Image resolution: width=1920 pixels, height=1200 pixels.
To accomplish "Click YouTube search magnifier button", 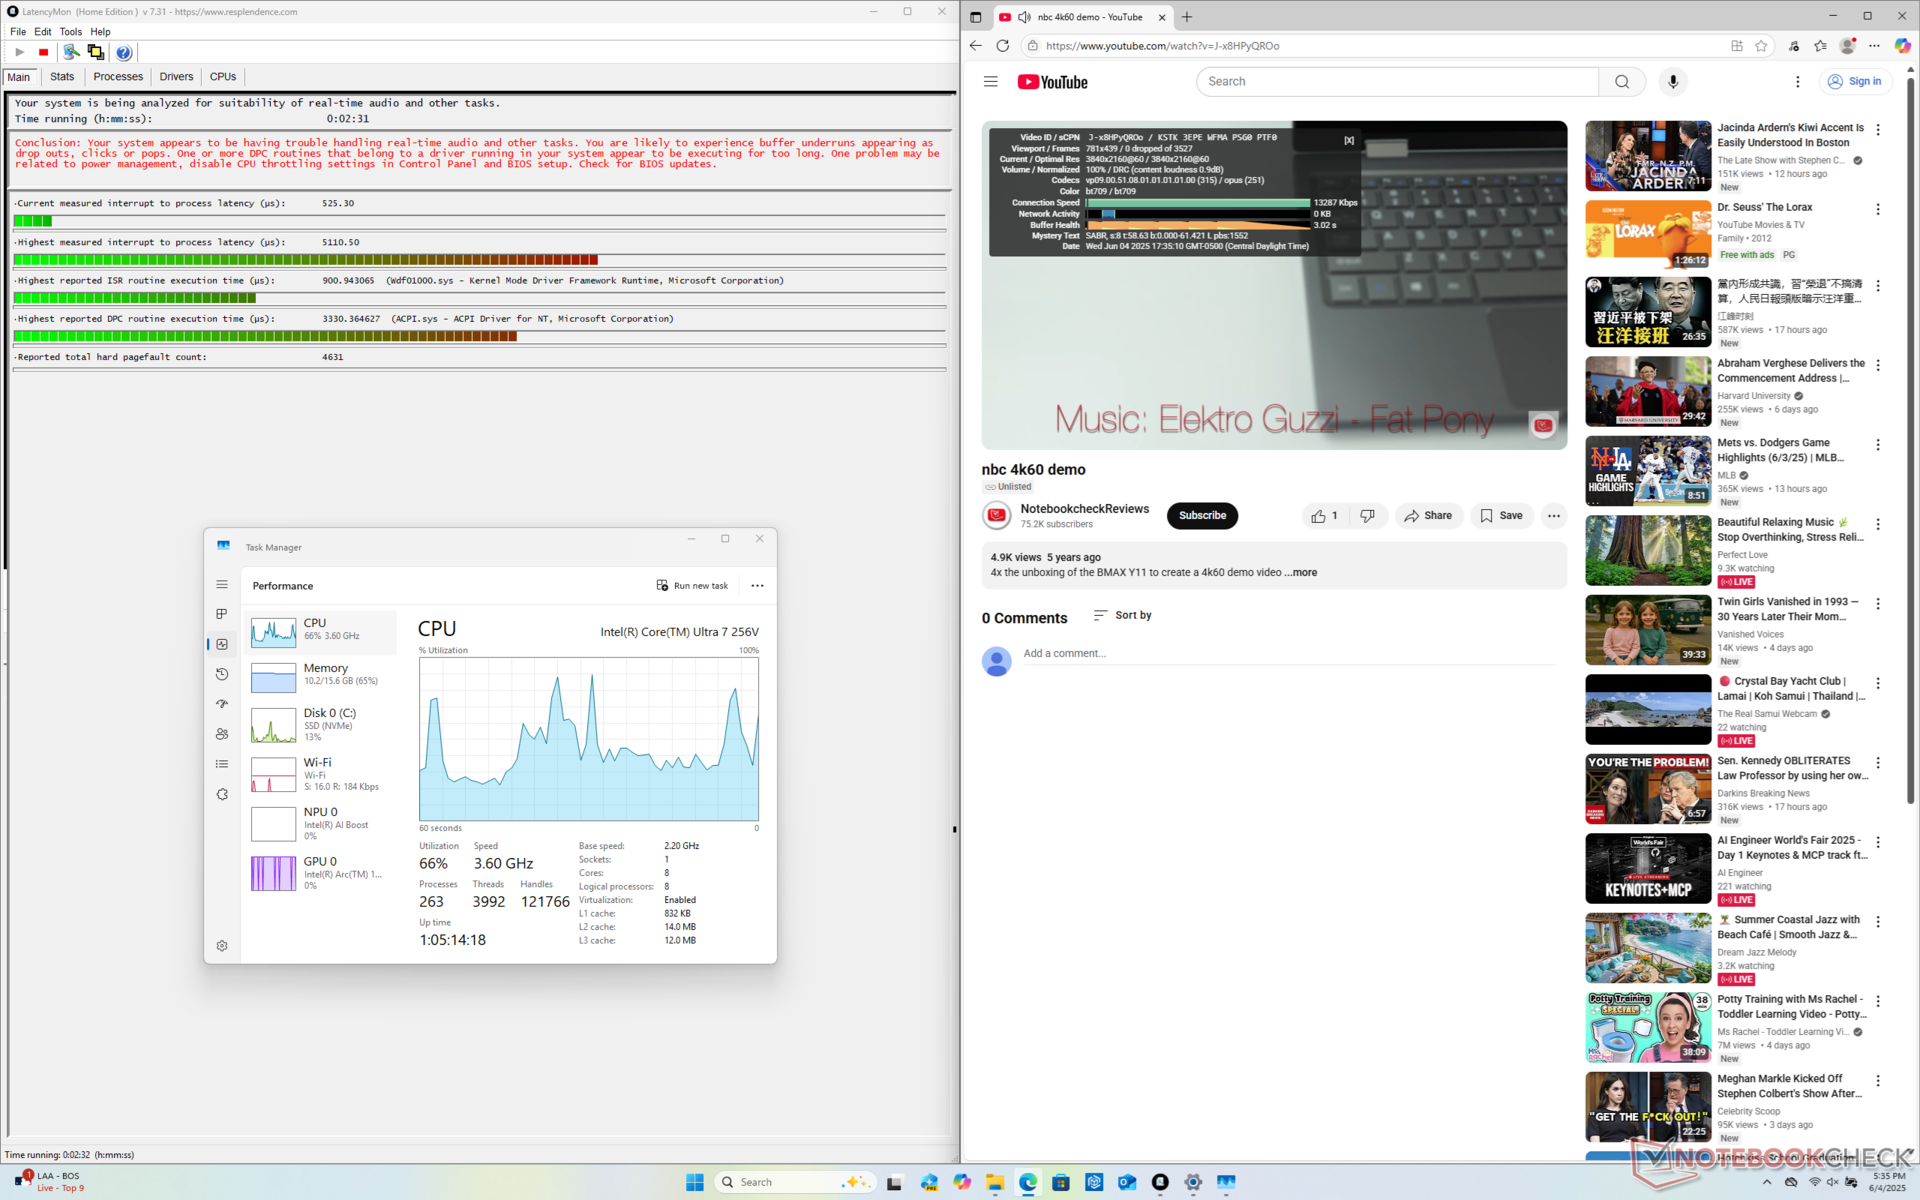I will [1622, 82].
